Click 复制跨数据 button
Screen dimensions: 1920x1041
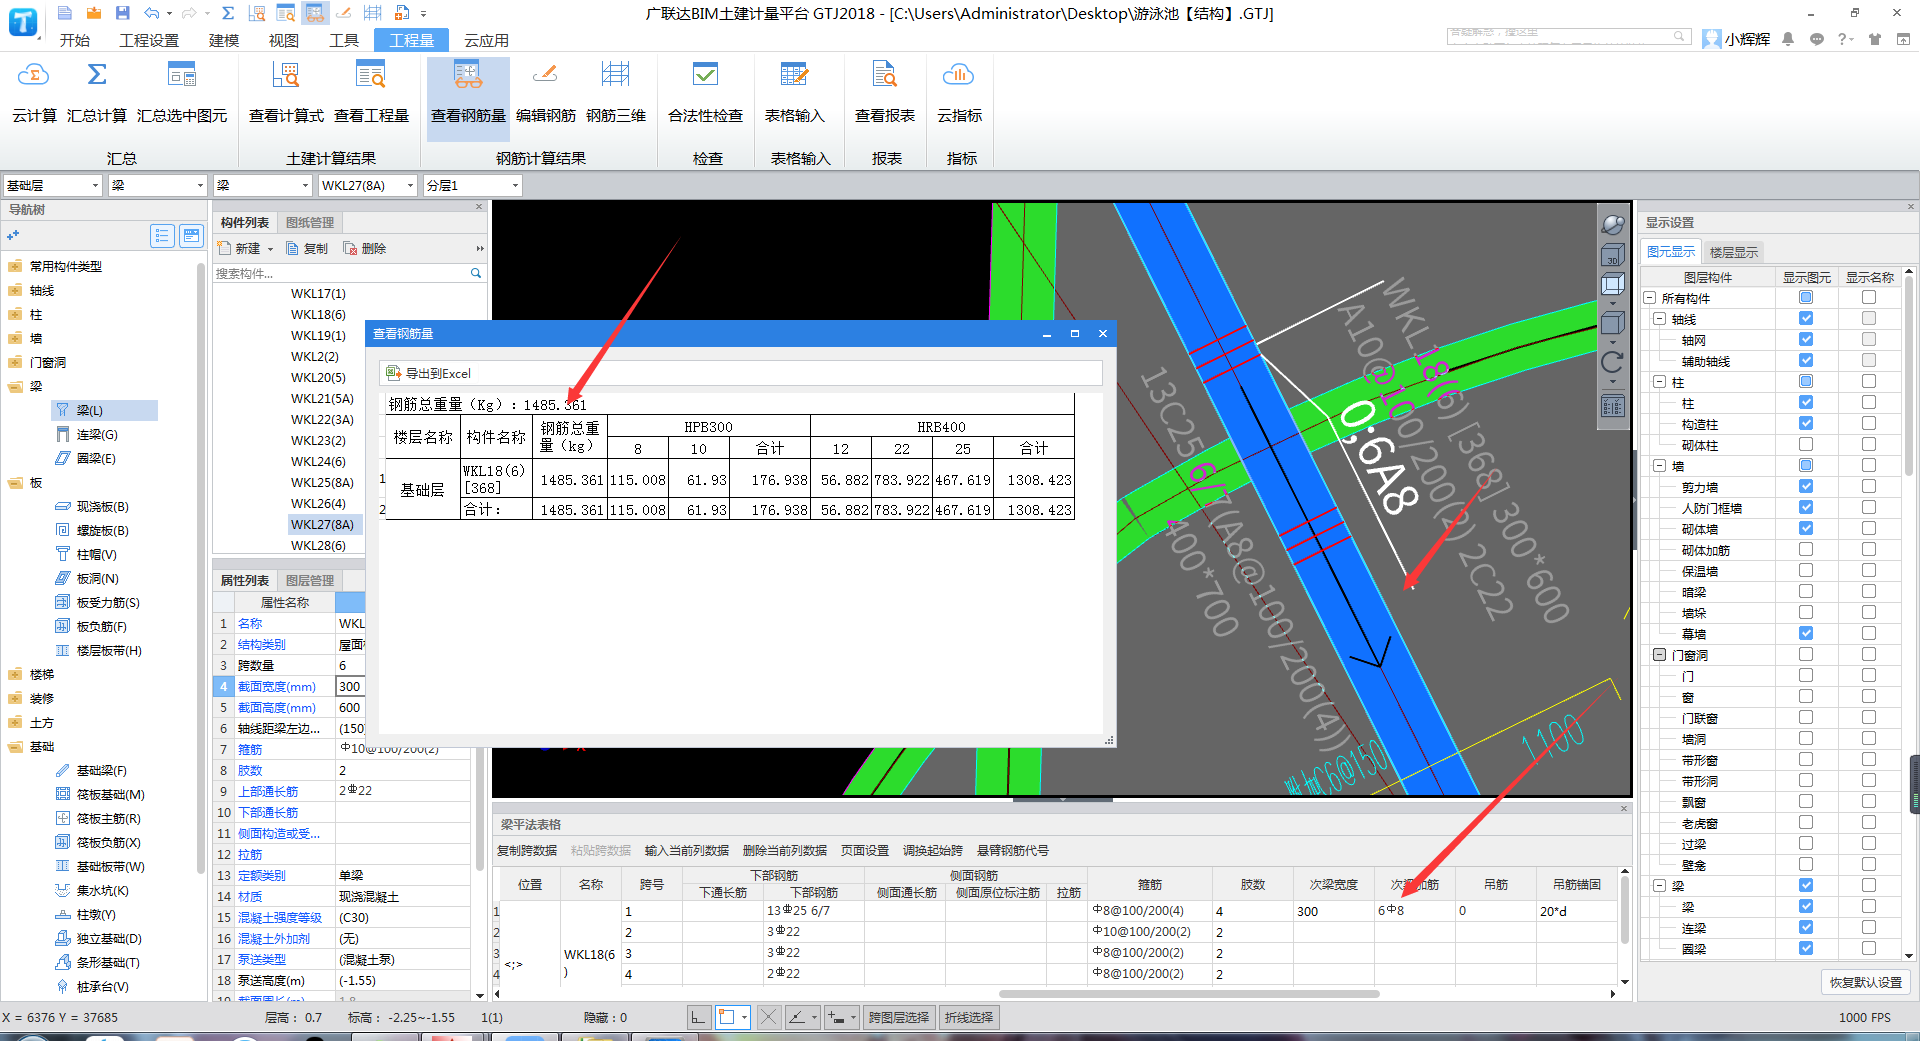(x=527, y=851)
